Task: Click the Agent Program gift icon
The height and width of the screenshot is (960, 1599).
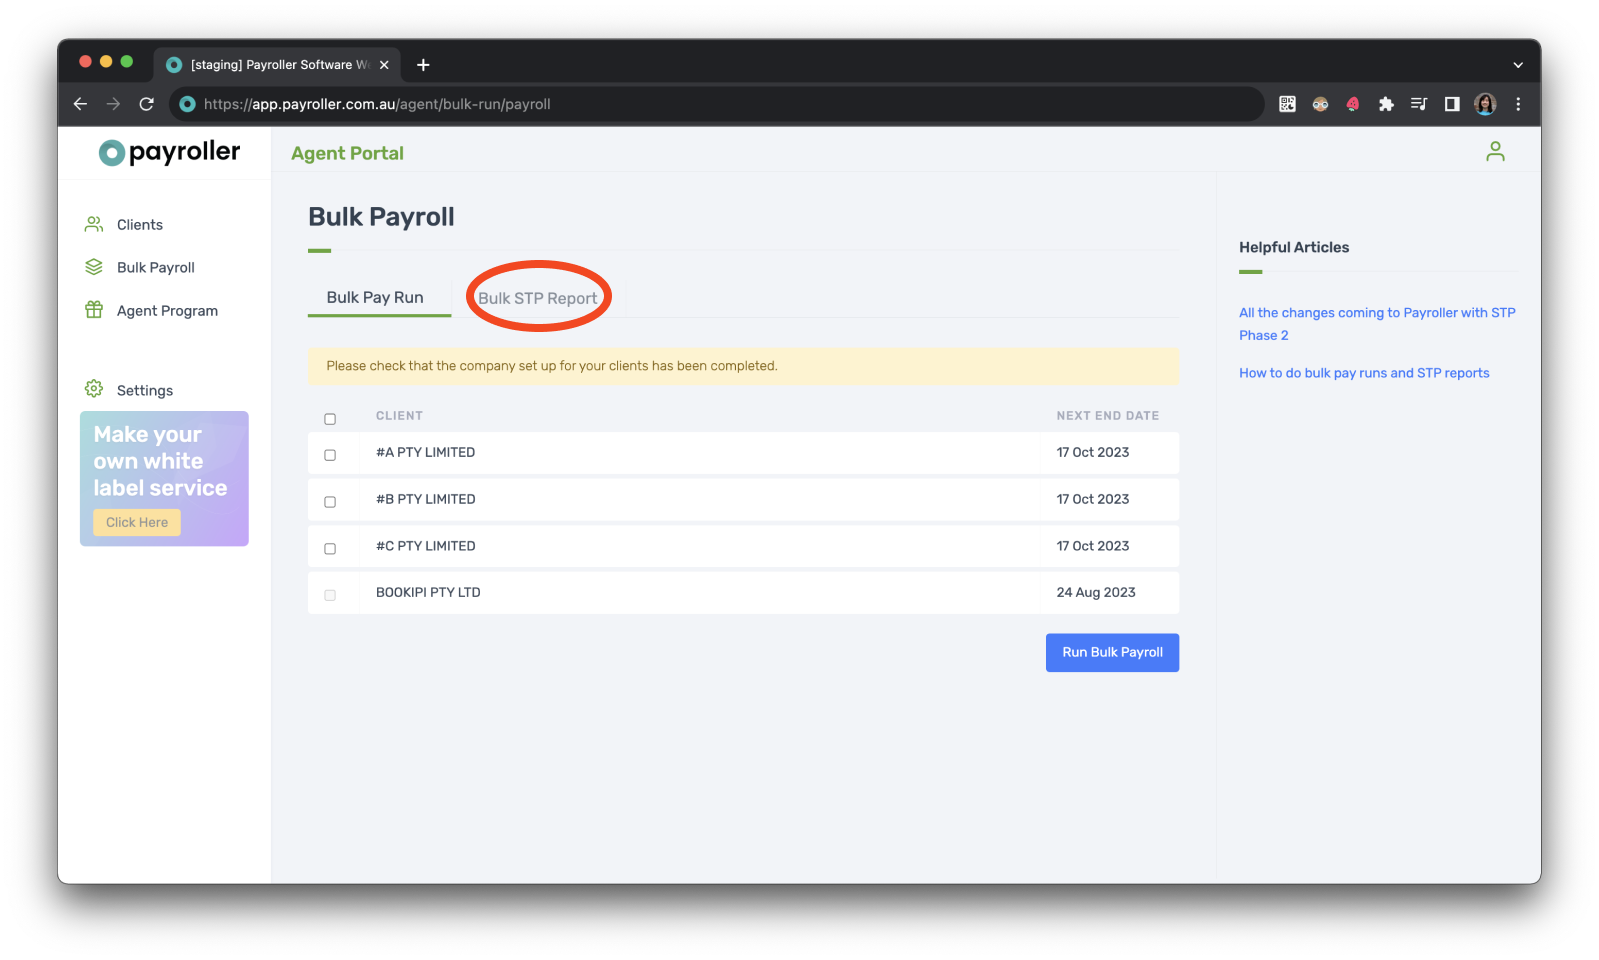Action: (x=94, y=310)
